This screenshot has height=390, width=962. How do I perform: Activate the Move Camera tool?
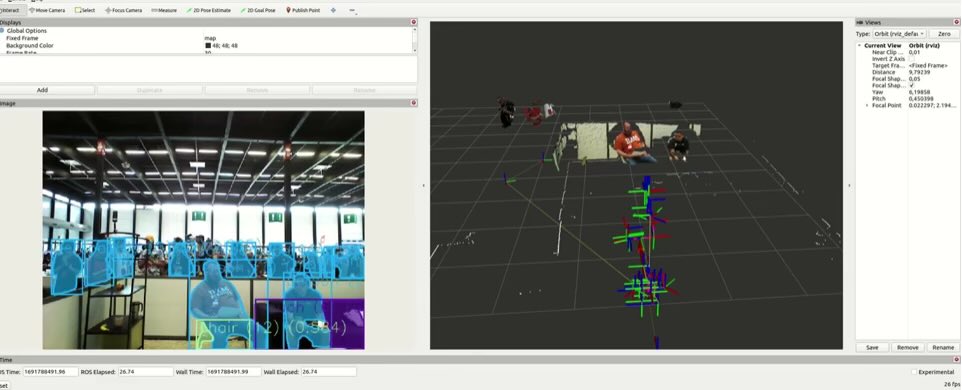(x=47, y=10)
